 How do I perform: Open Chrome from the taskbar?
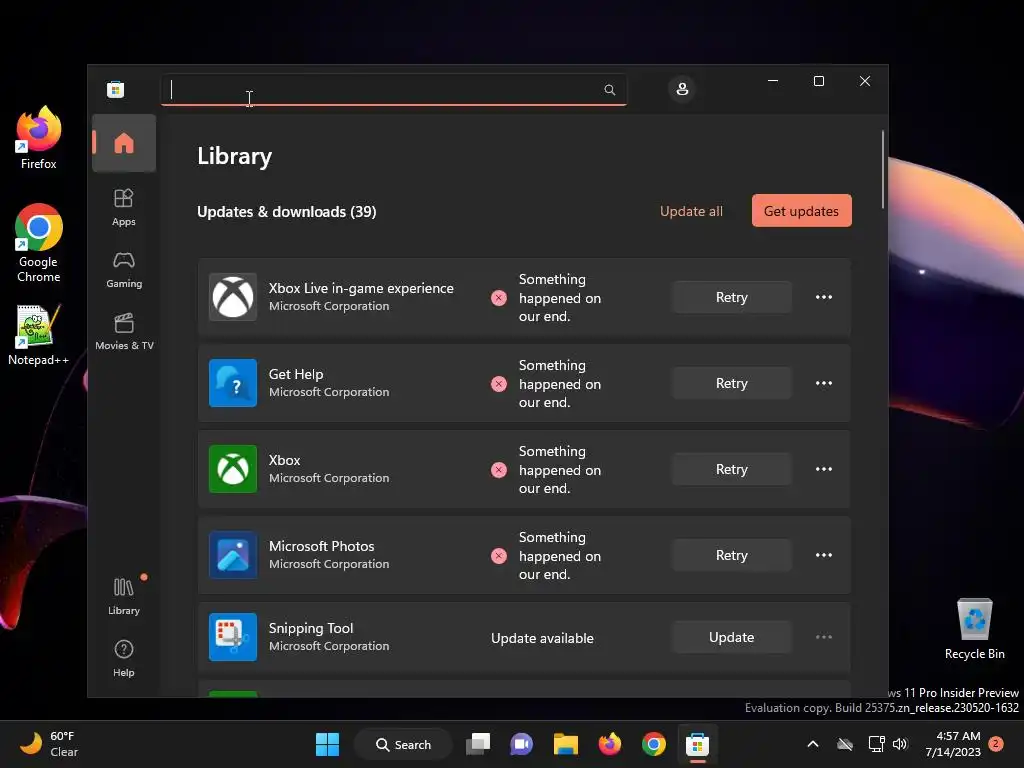(654, 744)
